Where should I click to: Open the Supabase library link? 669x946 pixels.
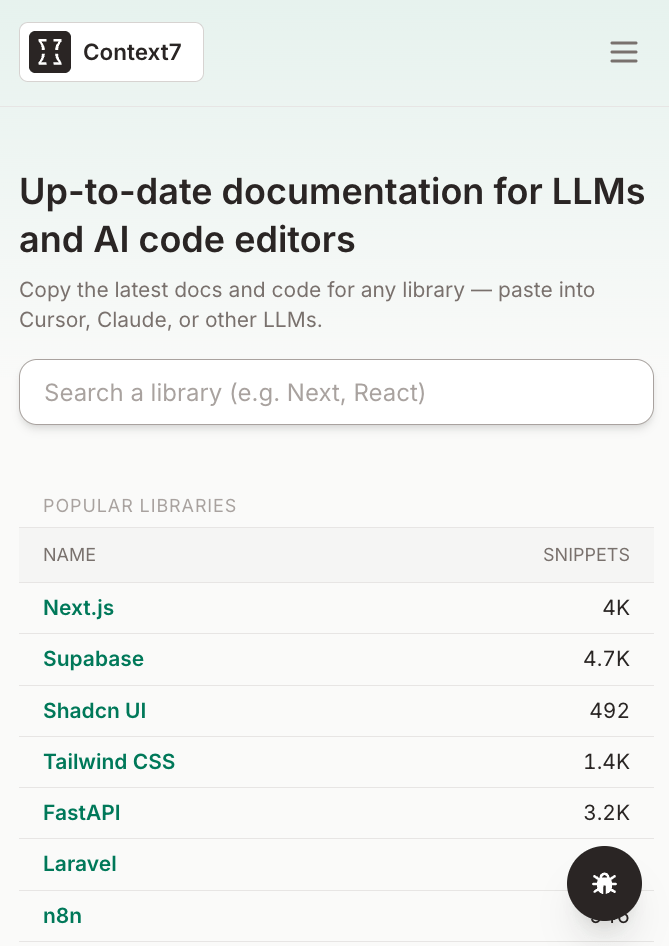[94, 659]
